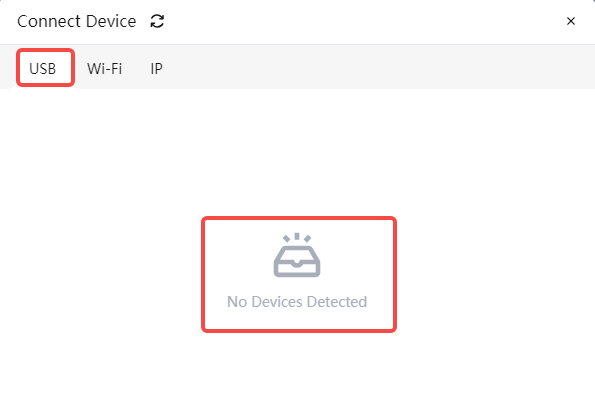Click the empty tab strip right of IP
The height and width of the screenshot is (420, 595).
(x=379, y=67)
